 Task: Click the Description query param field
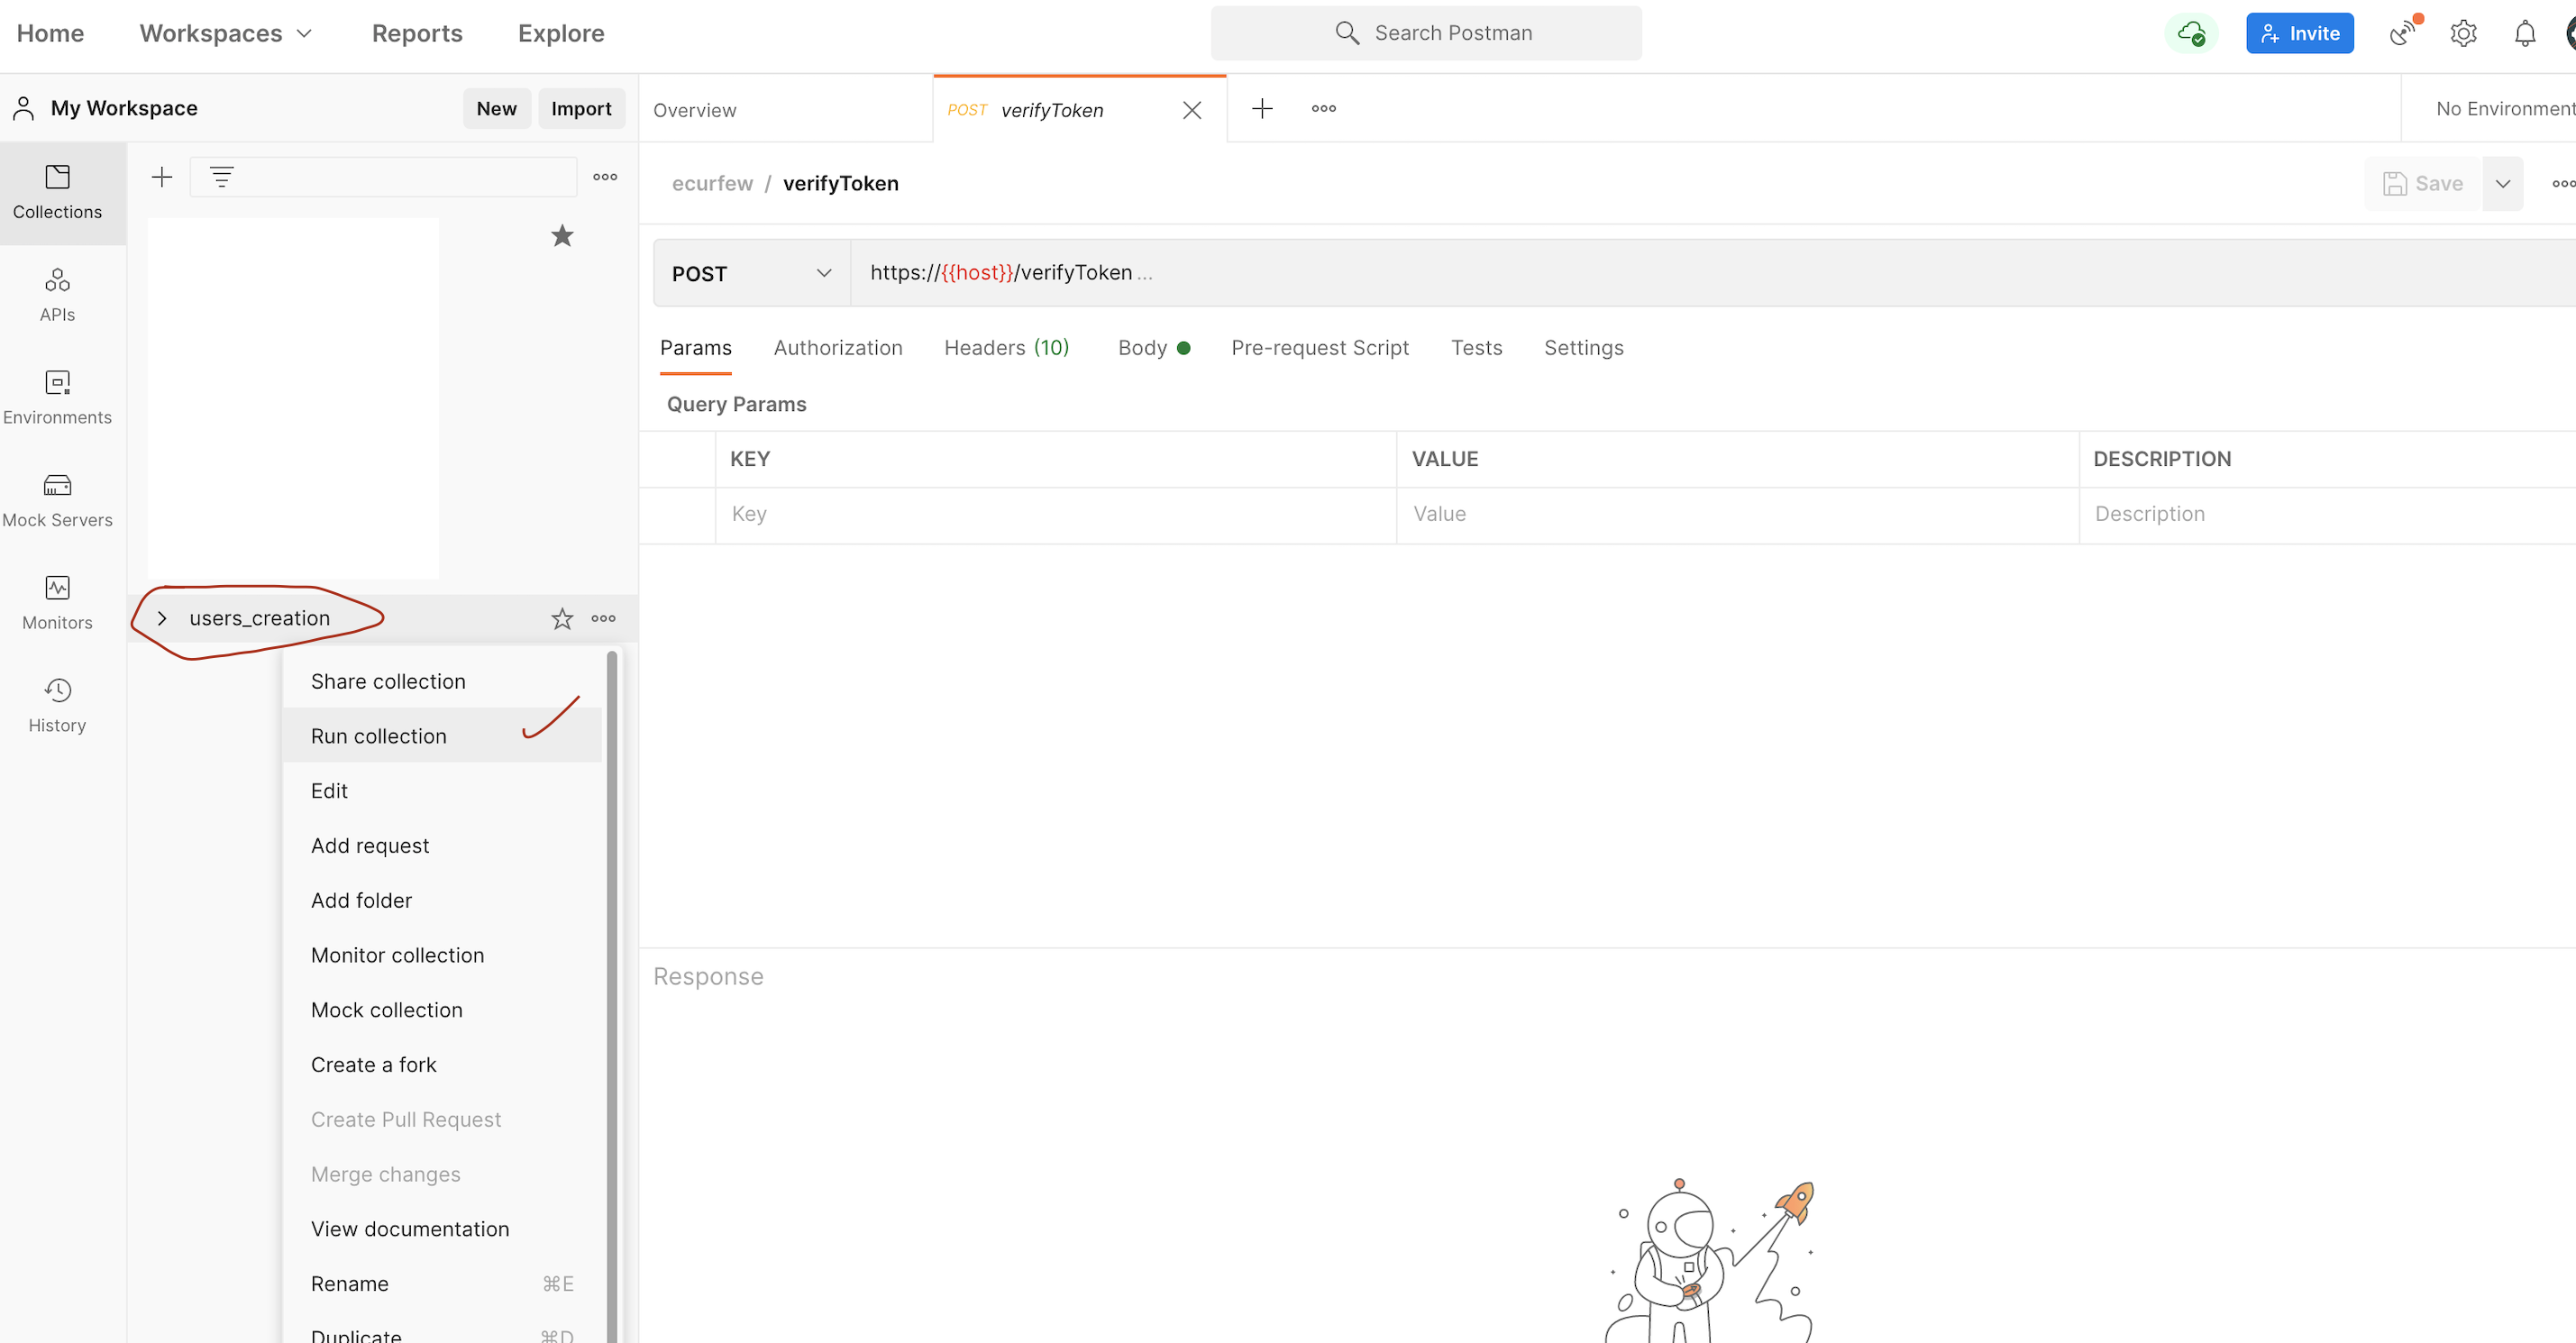point(2328,514)
